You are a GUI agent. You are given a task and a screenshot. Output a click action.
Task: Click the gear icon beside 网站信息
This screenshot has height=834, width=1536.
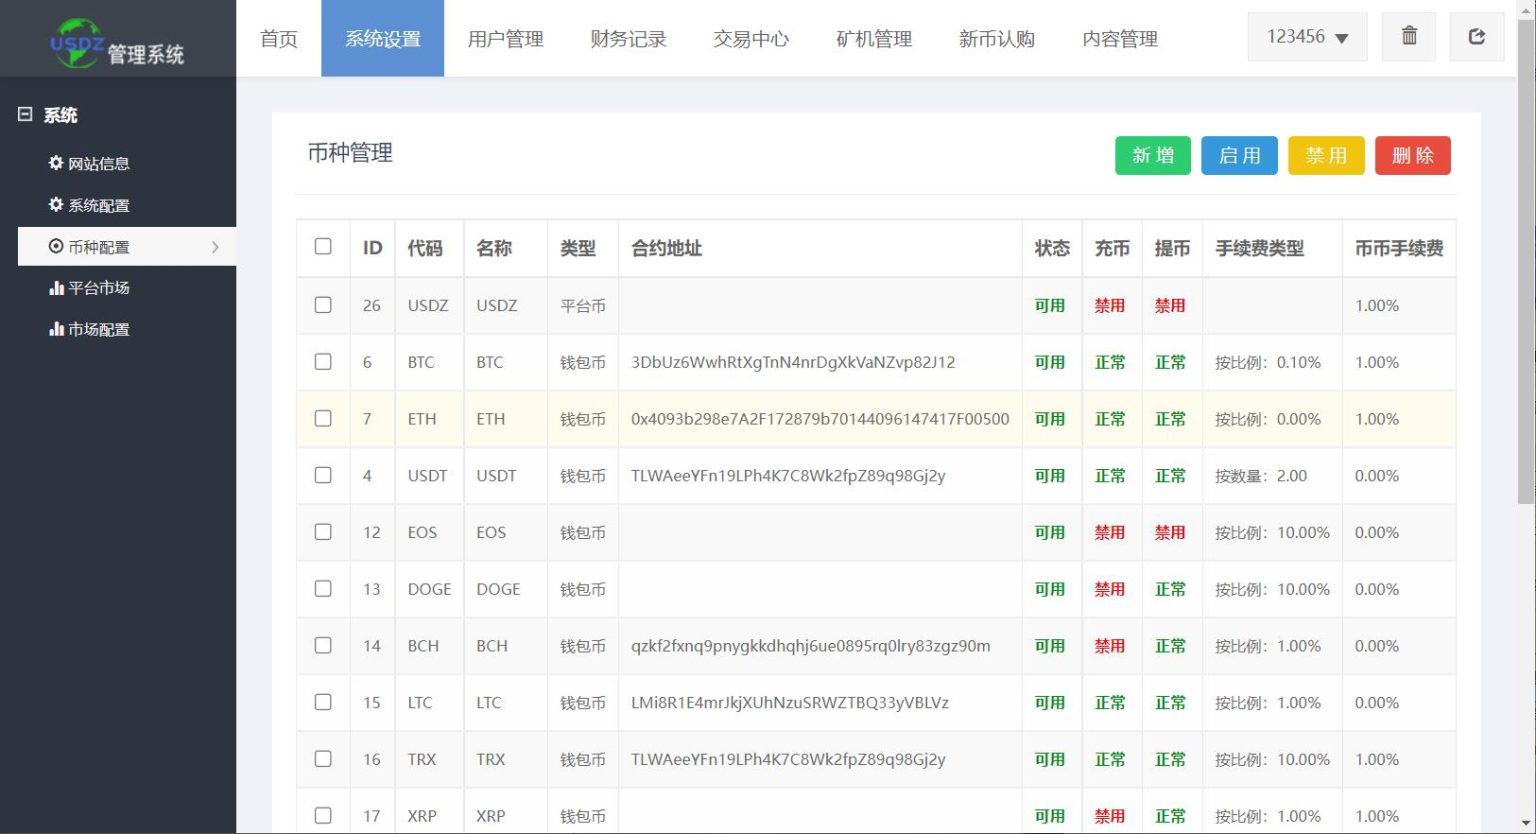(56, 163)
